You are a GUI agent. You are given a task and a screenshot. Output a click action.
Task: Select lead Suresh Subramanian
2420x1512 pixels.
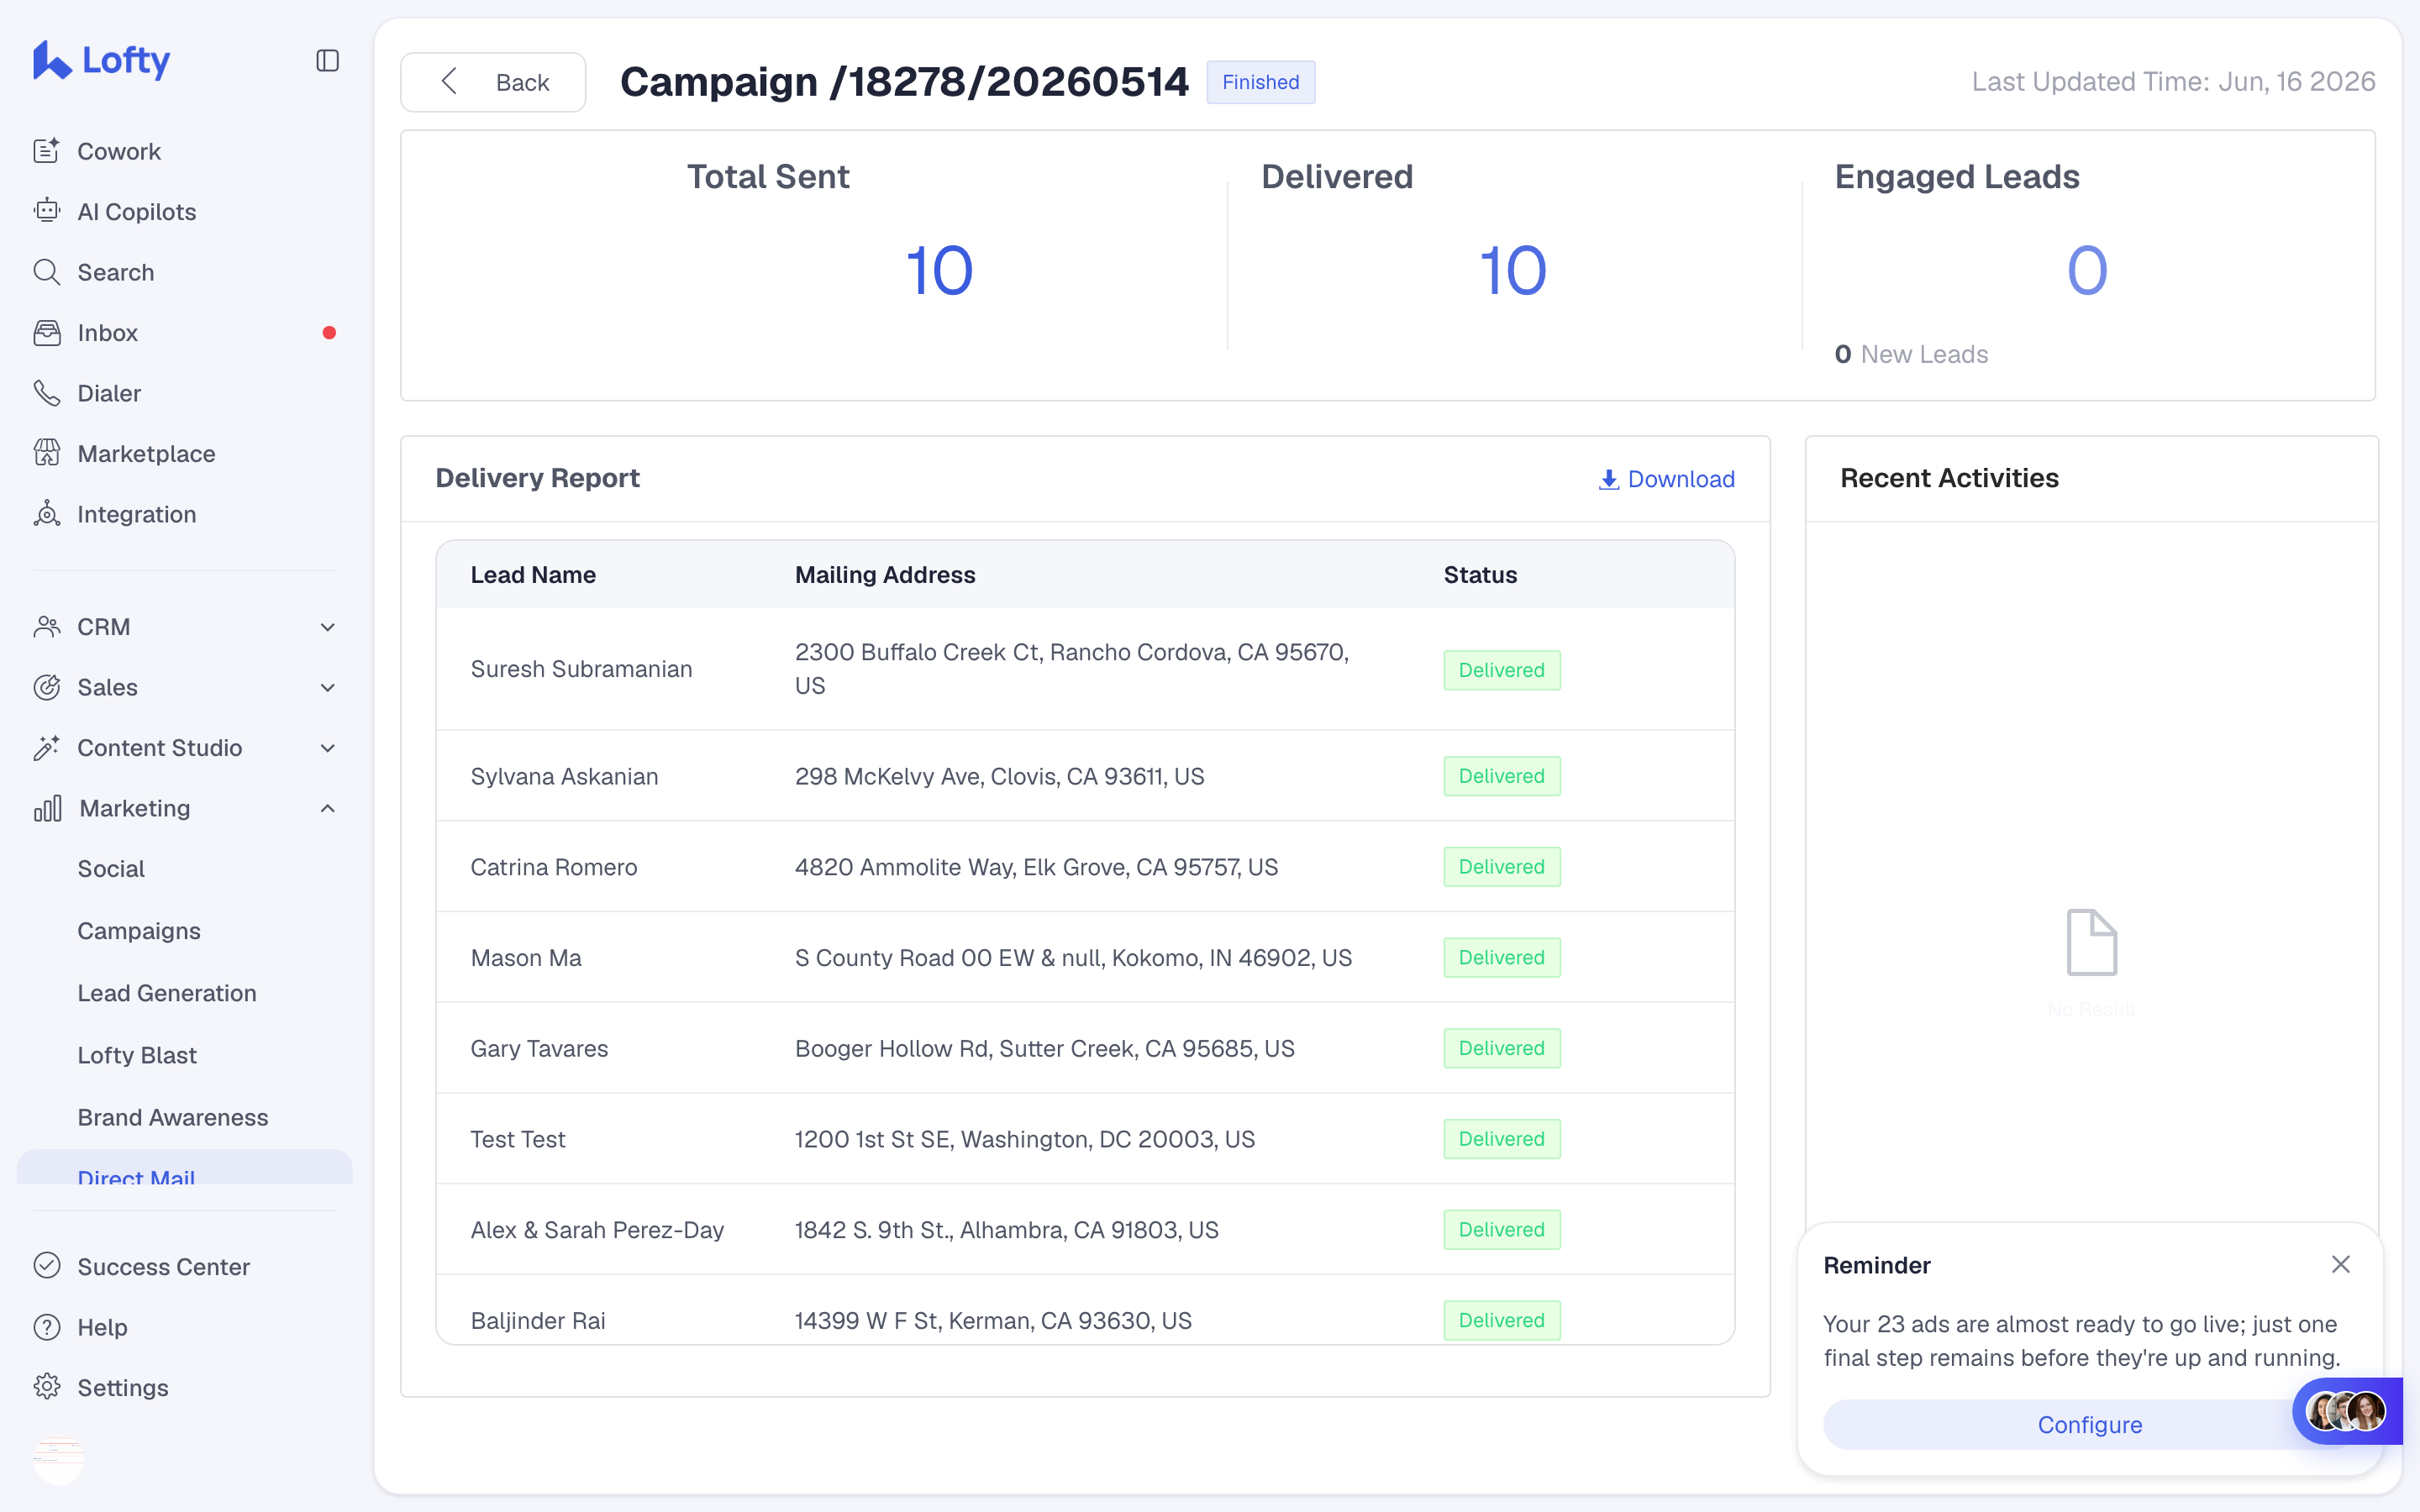[x=581, y=669]
